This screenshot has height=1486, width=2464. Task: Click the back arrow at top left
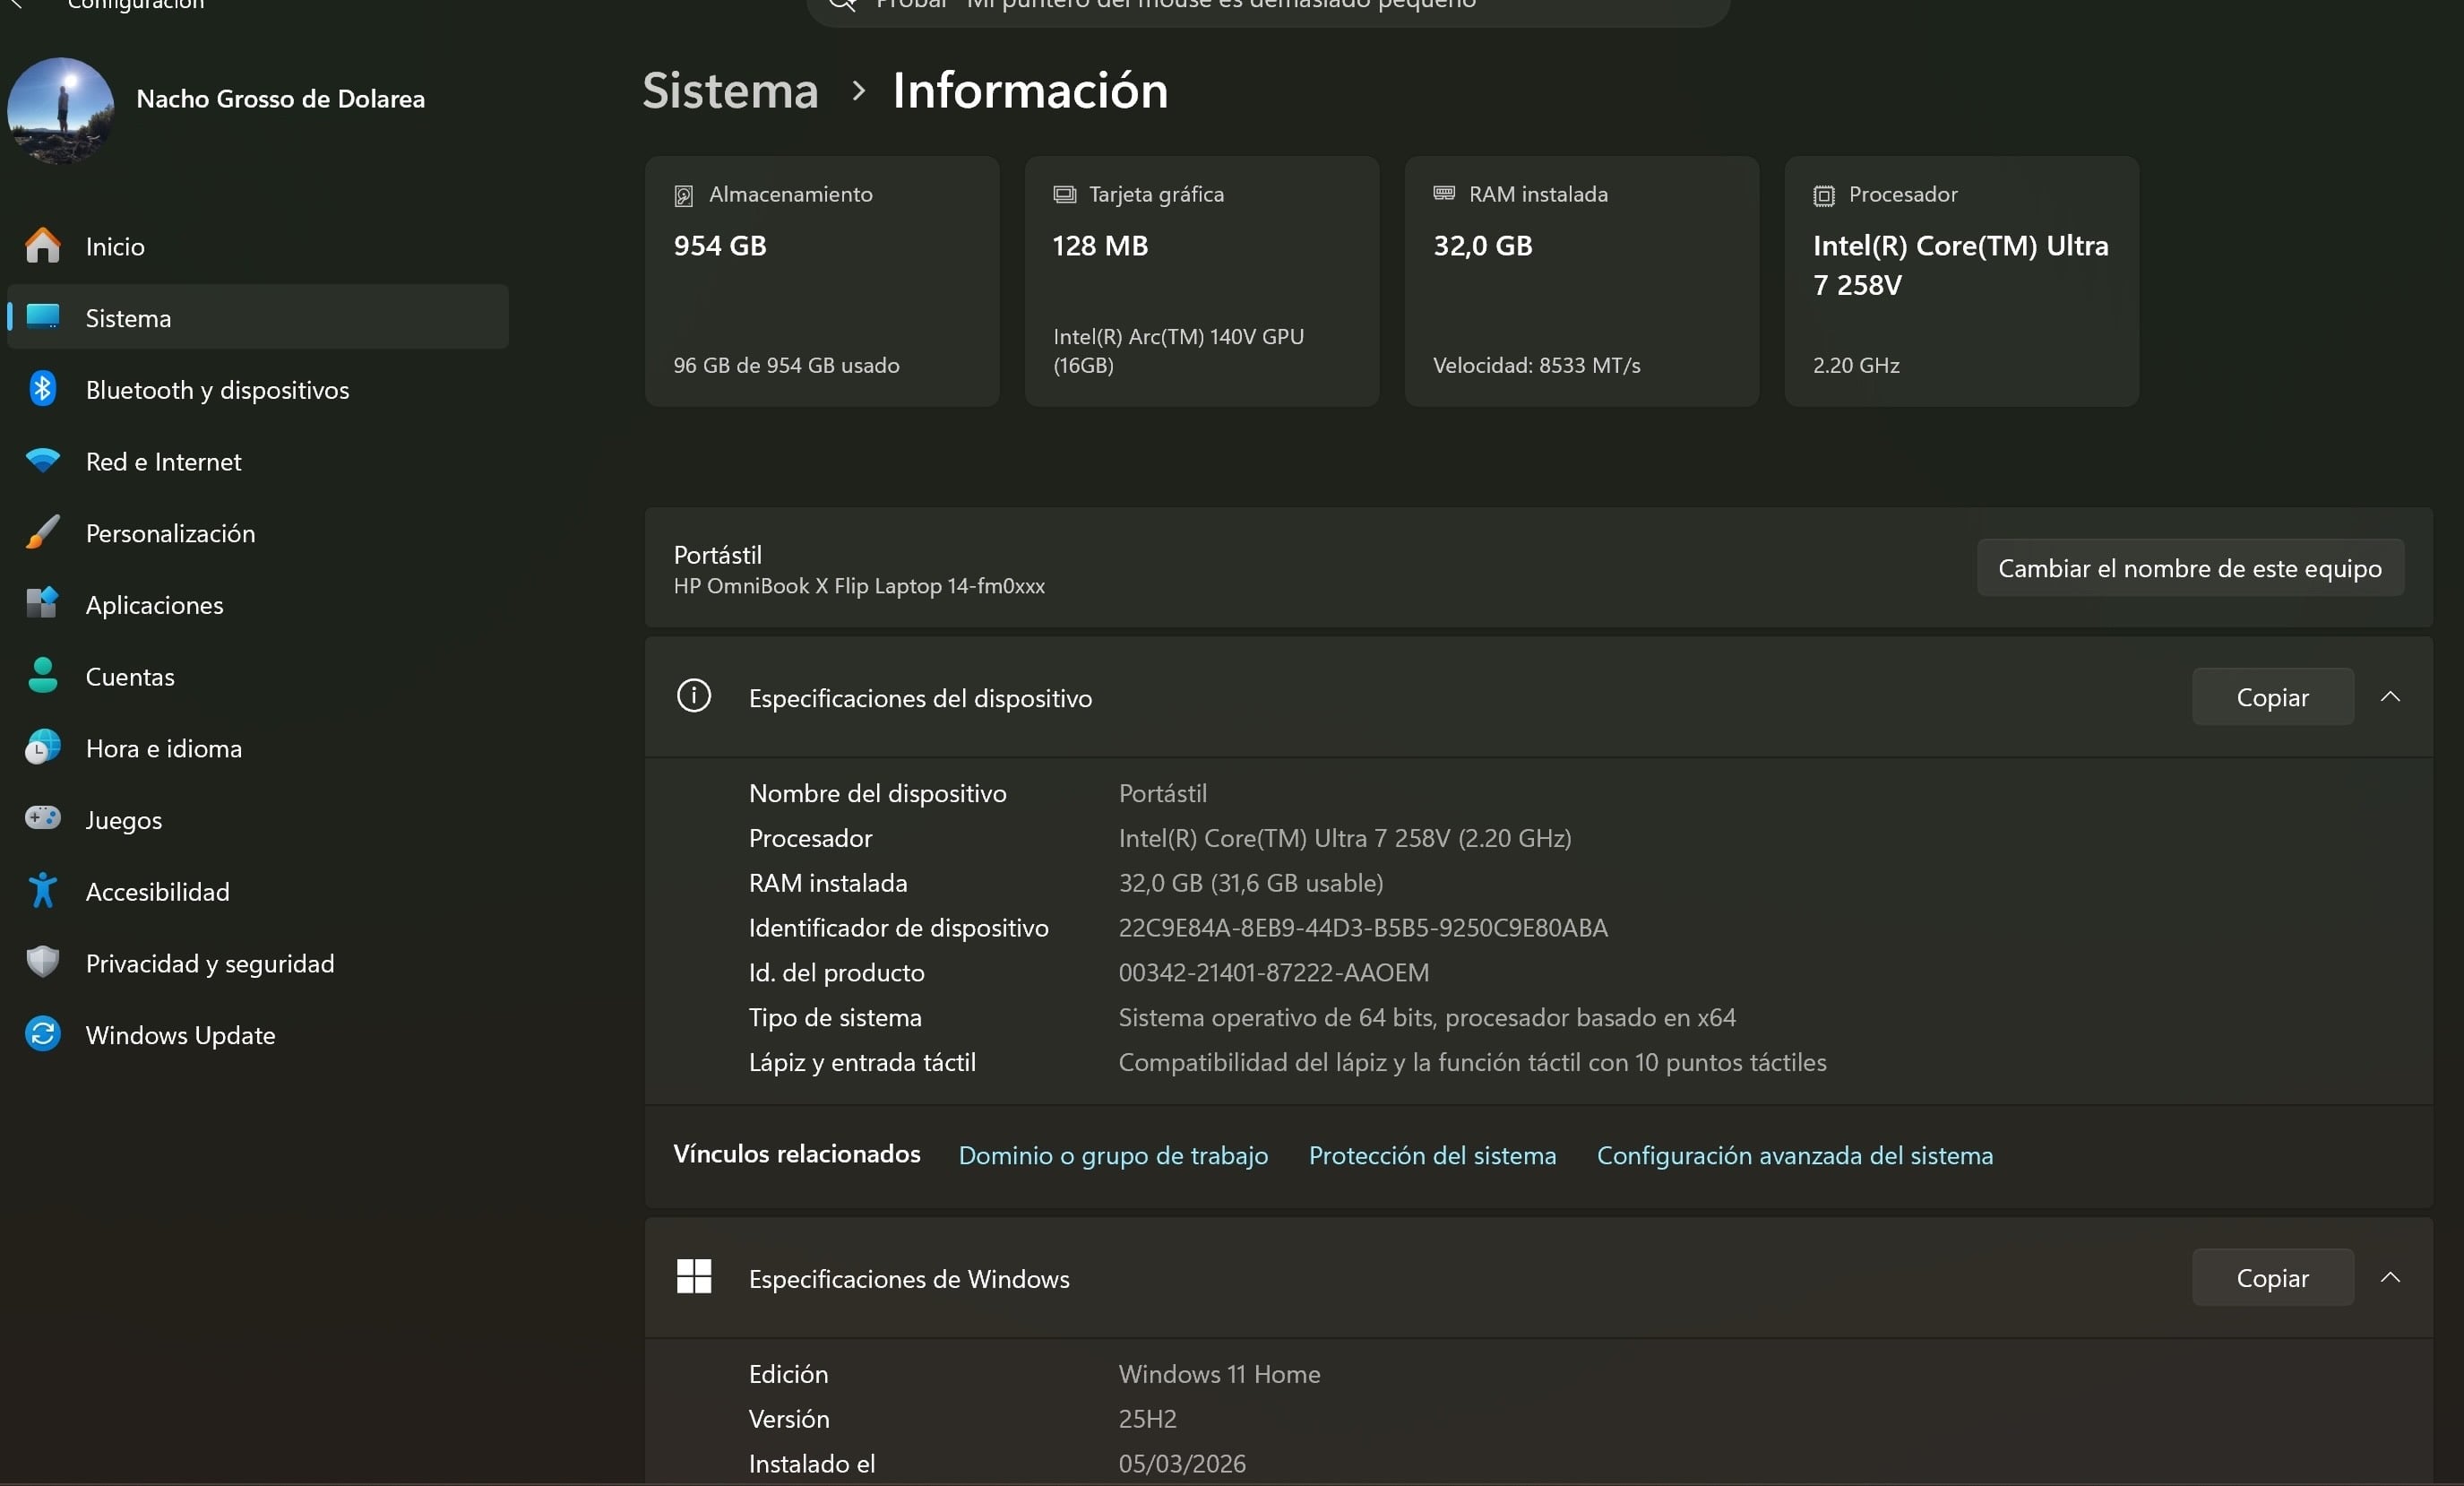(15, 4)
